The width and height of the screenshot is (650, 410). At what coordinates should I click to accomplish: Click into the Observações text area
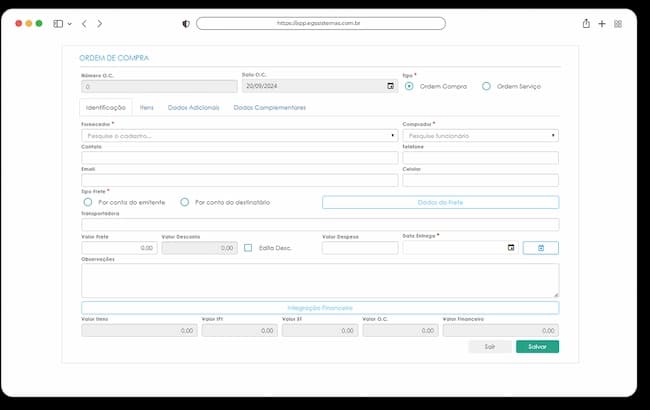pos(320,280)
